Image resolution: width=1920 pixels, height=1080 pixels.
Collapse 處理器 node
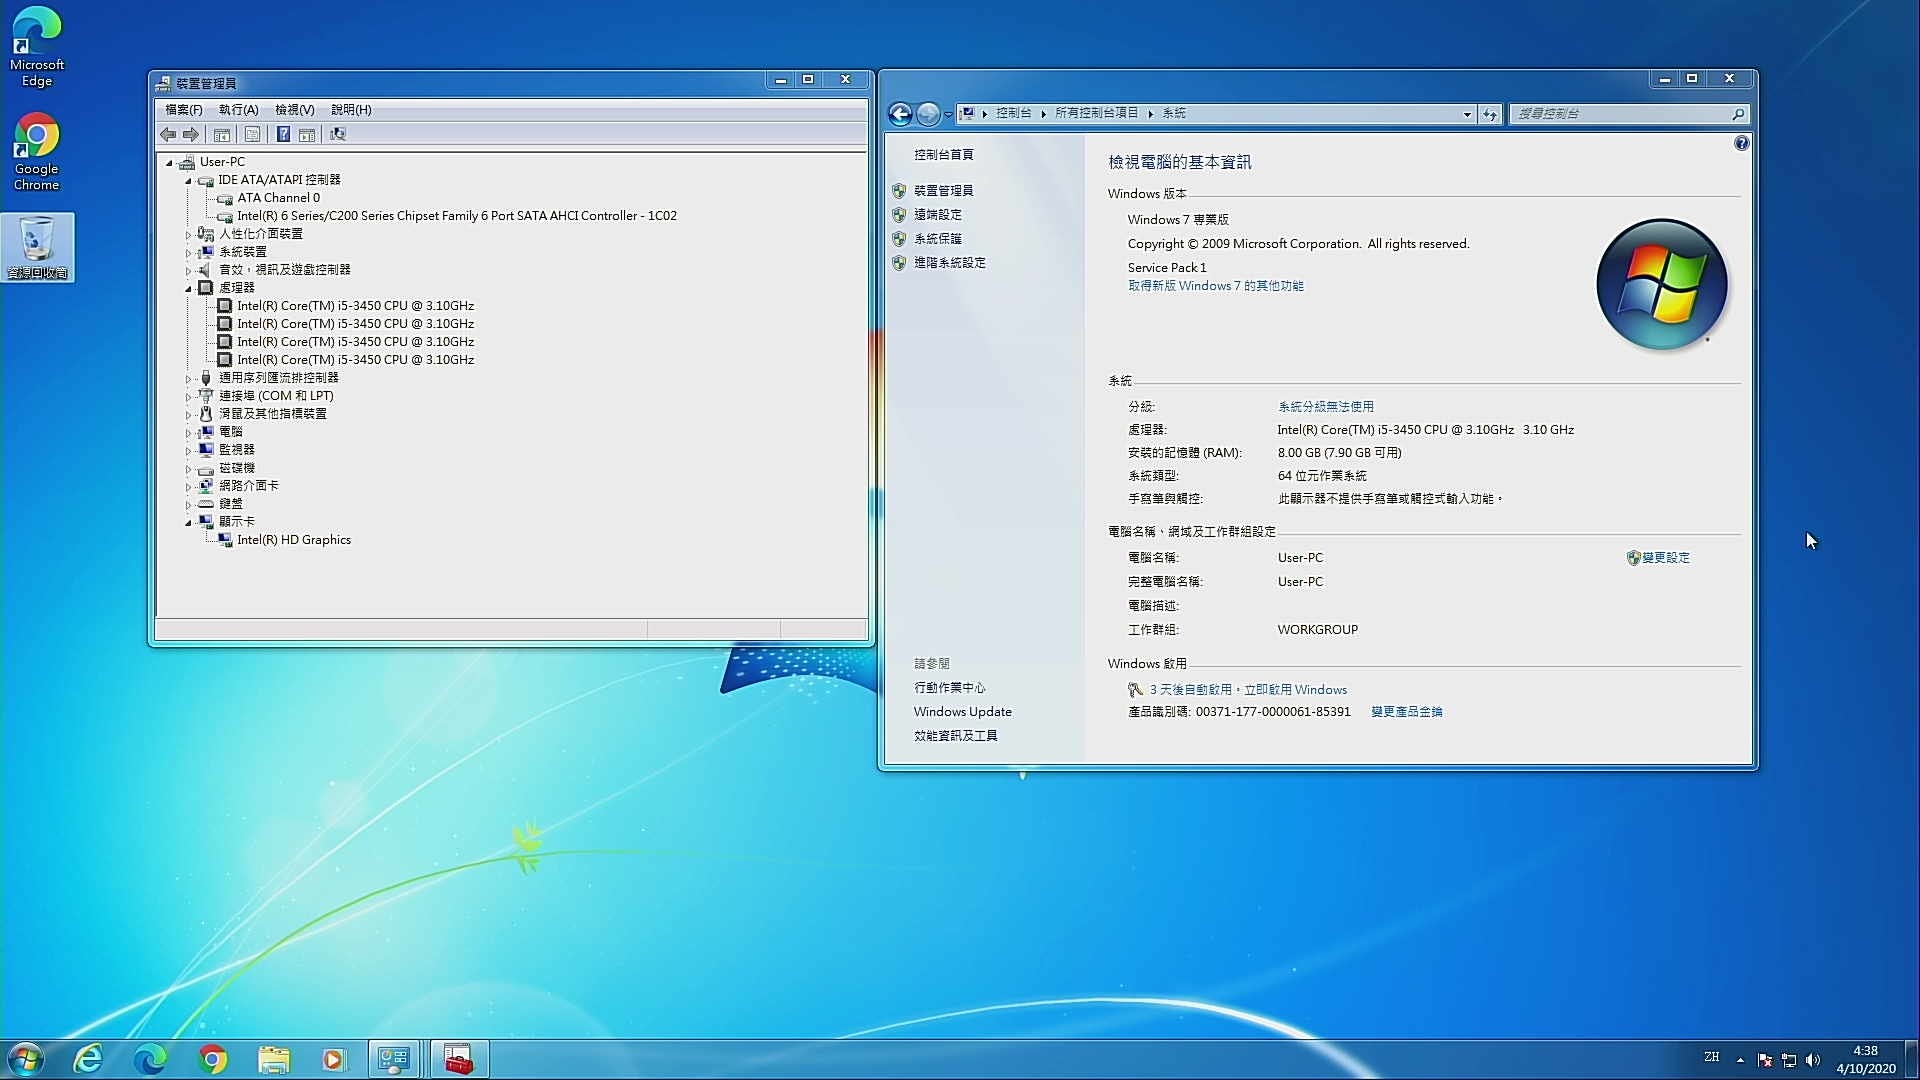tap(188, 288)
